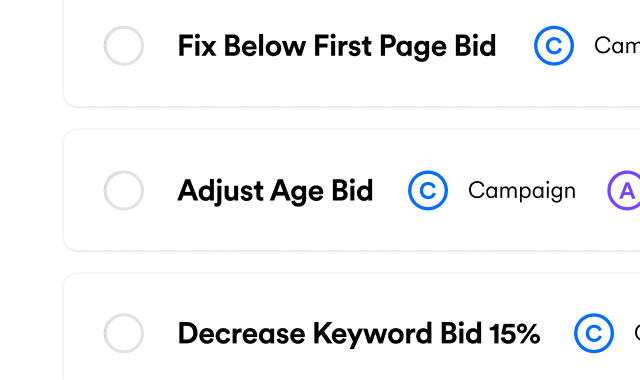Open the Decrease Keyword Bid 15% rule title
Screen dimensions: 640x380
pos(359,333)
